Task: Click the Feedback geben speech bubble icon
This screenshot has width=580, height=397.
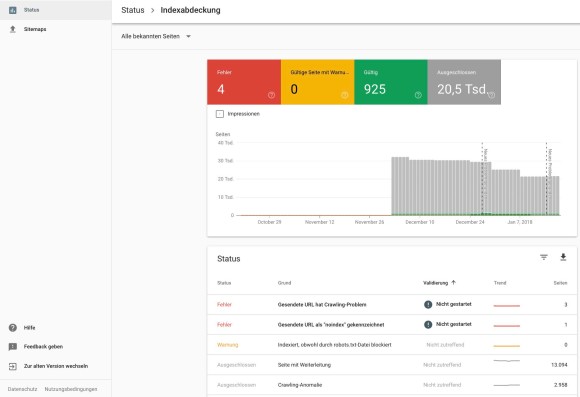Action: tap(13, 347)
